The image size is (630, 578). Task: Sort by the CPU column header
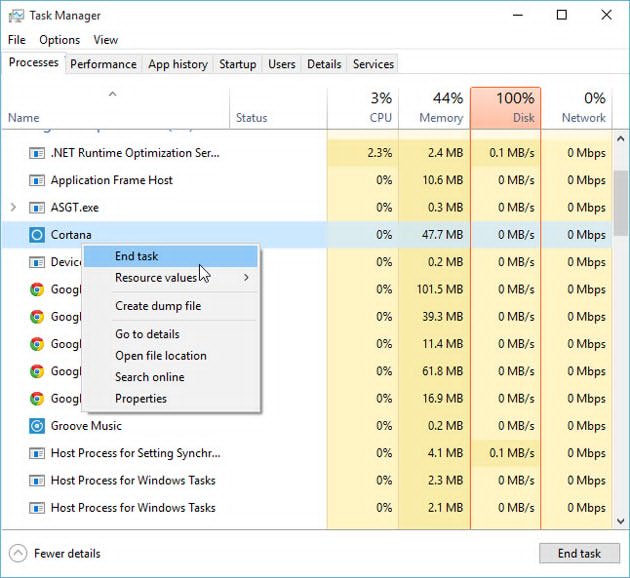pos(362,108)
